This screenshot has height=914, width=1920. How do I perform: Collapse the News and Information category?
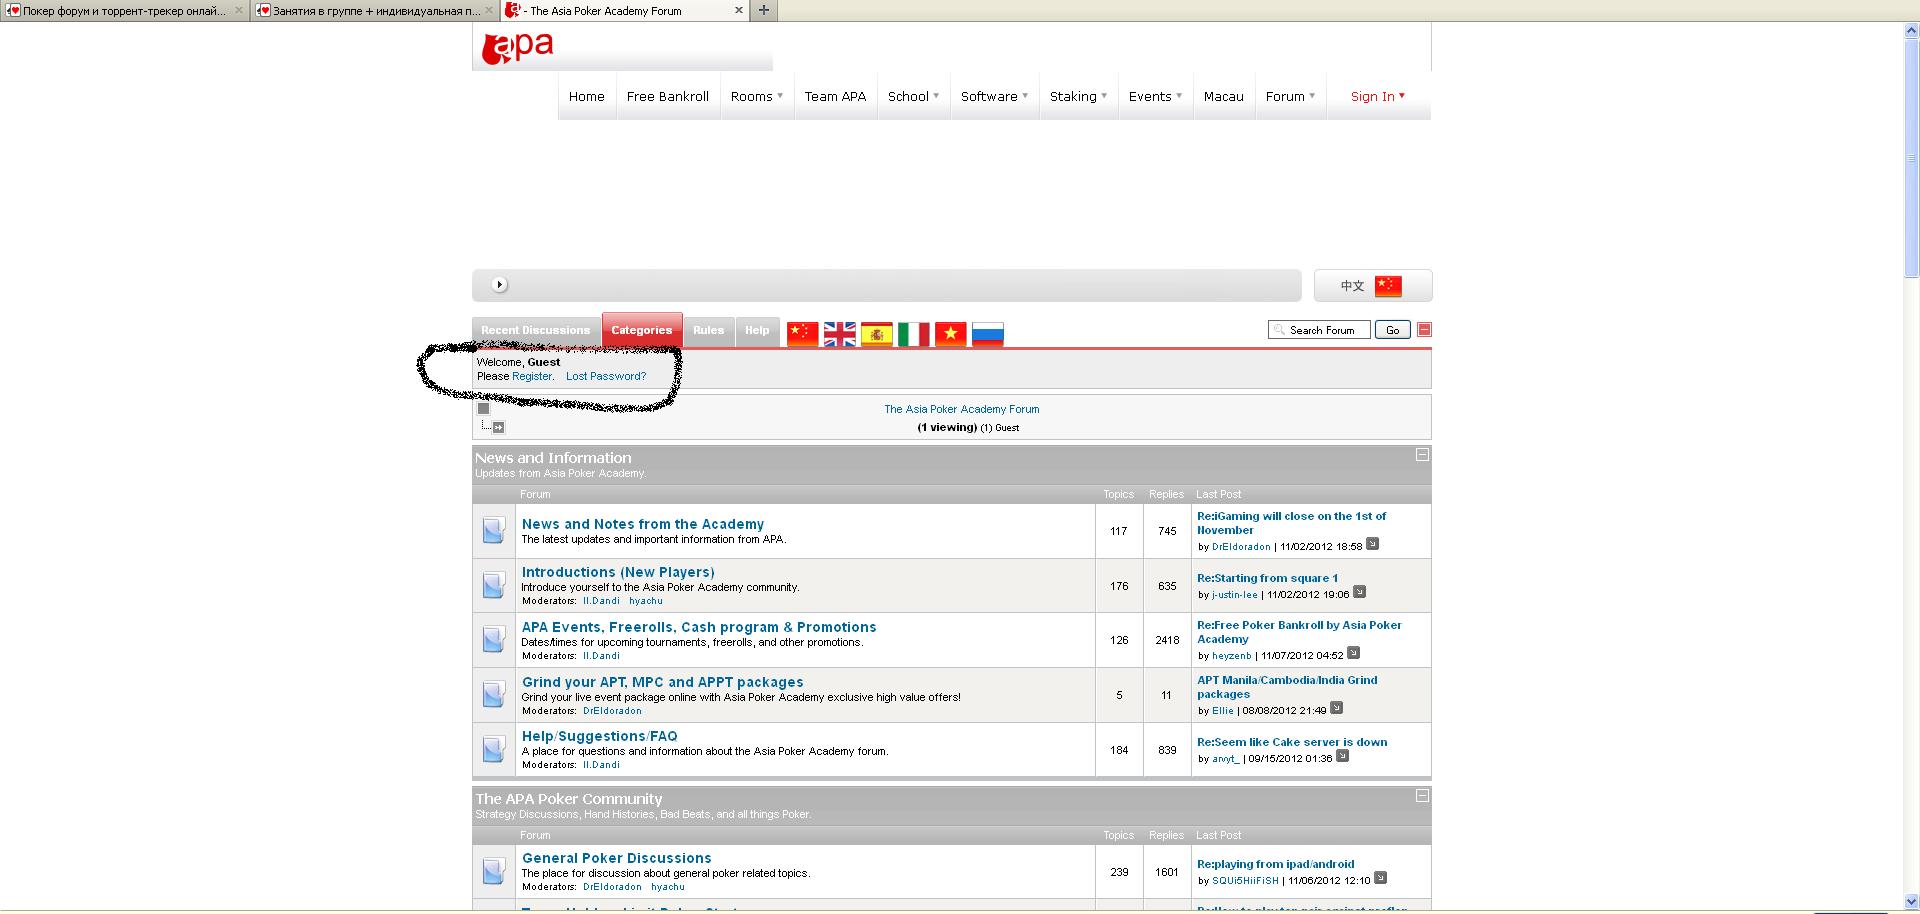click(x=1422, y=455)
